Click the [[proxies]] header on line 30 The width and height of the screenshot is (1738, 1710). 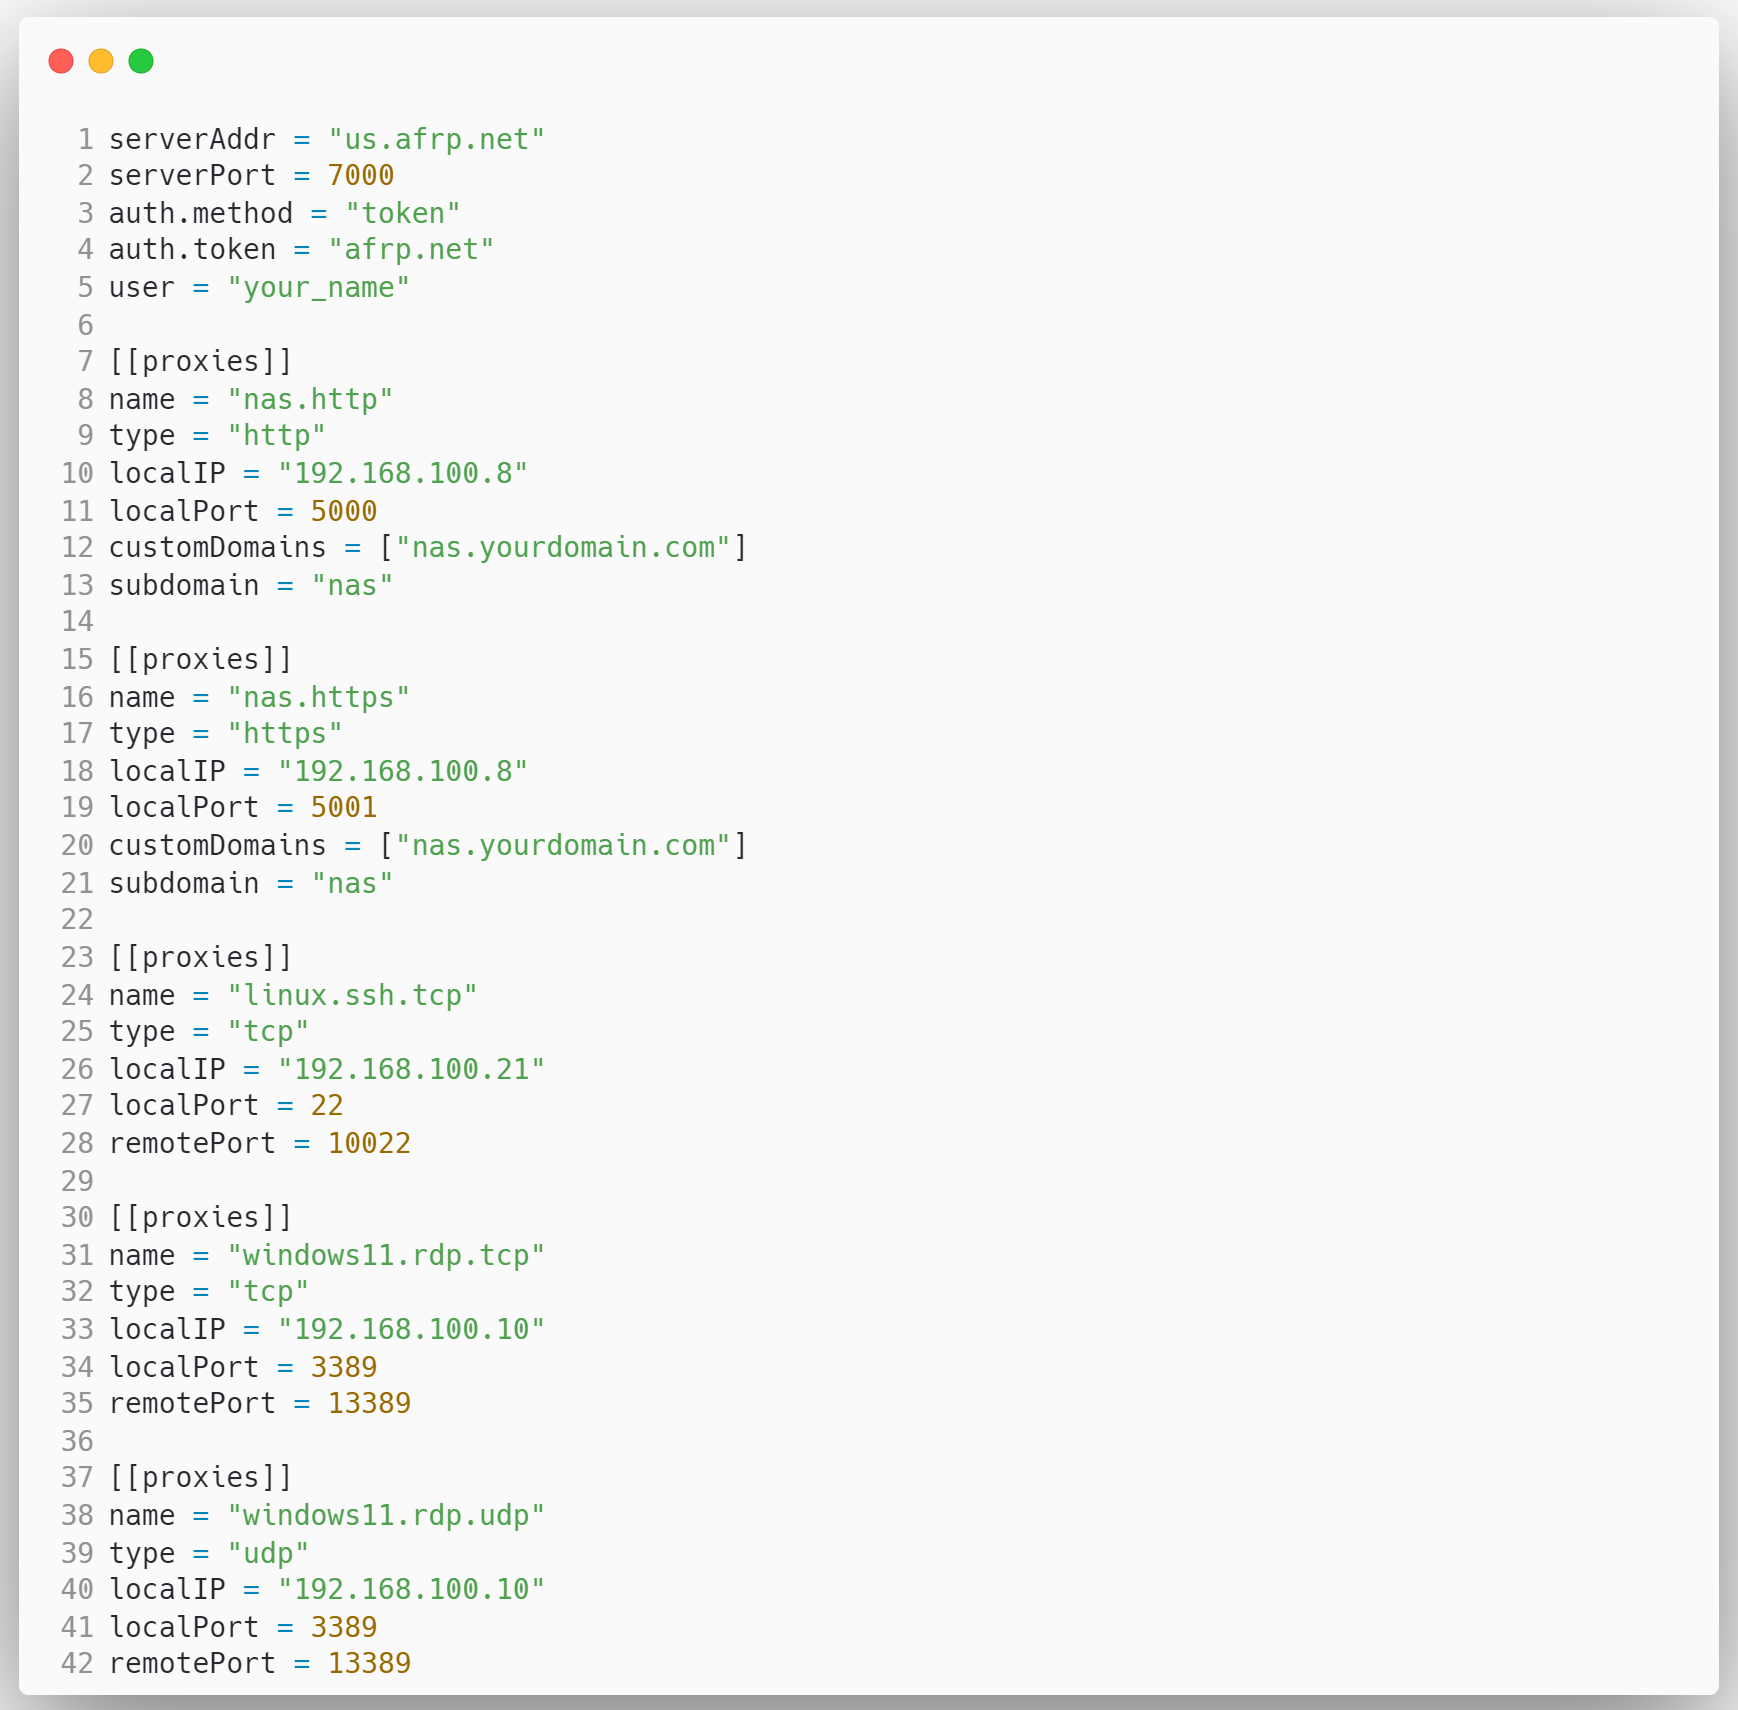(x=200, y=1217)
